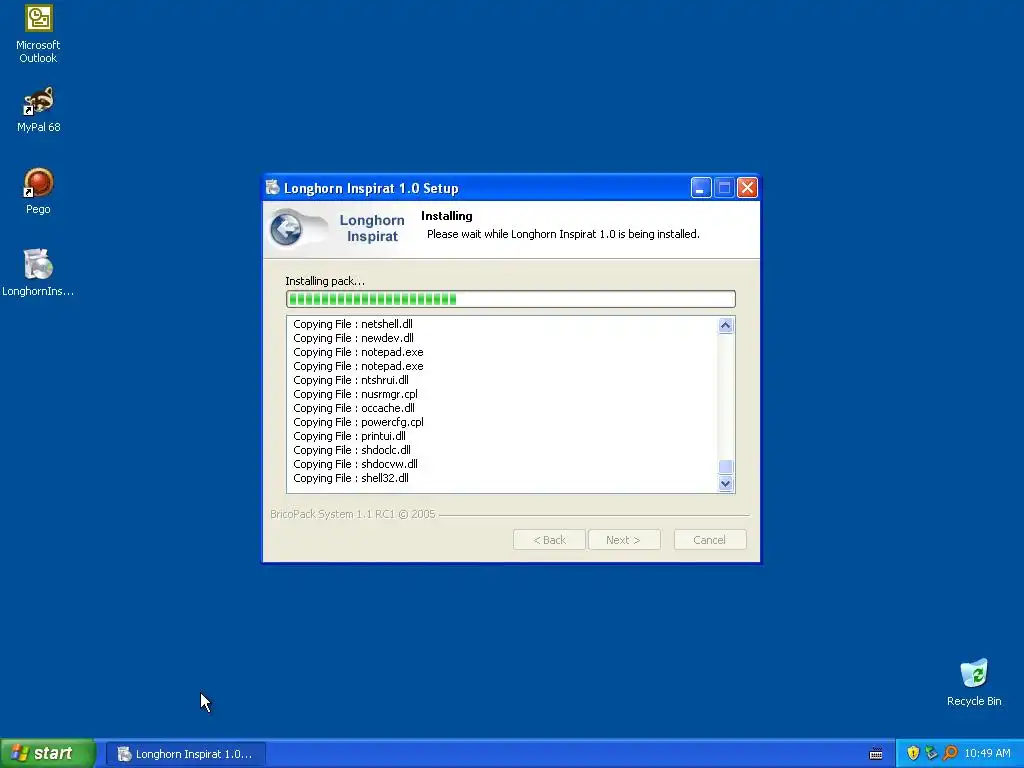Click the 10:49 AM system clock
Screen dimensions: 1024x768
point(987,754)
